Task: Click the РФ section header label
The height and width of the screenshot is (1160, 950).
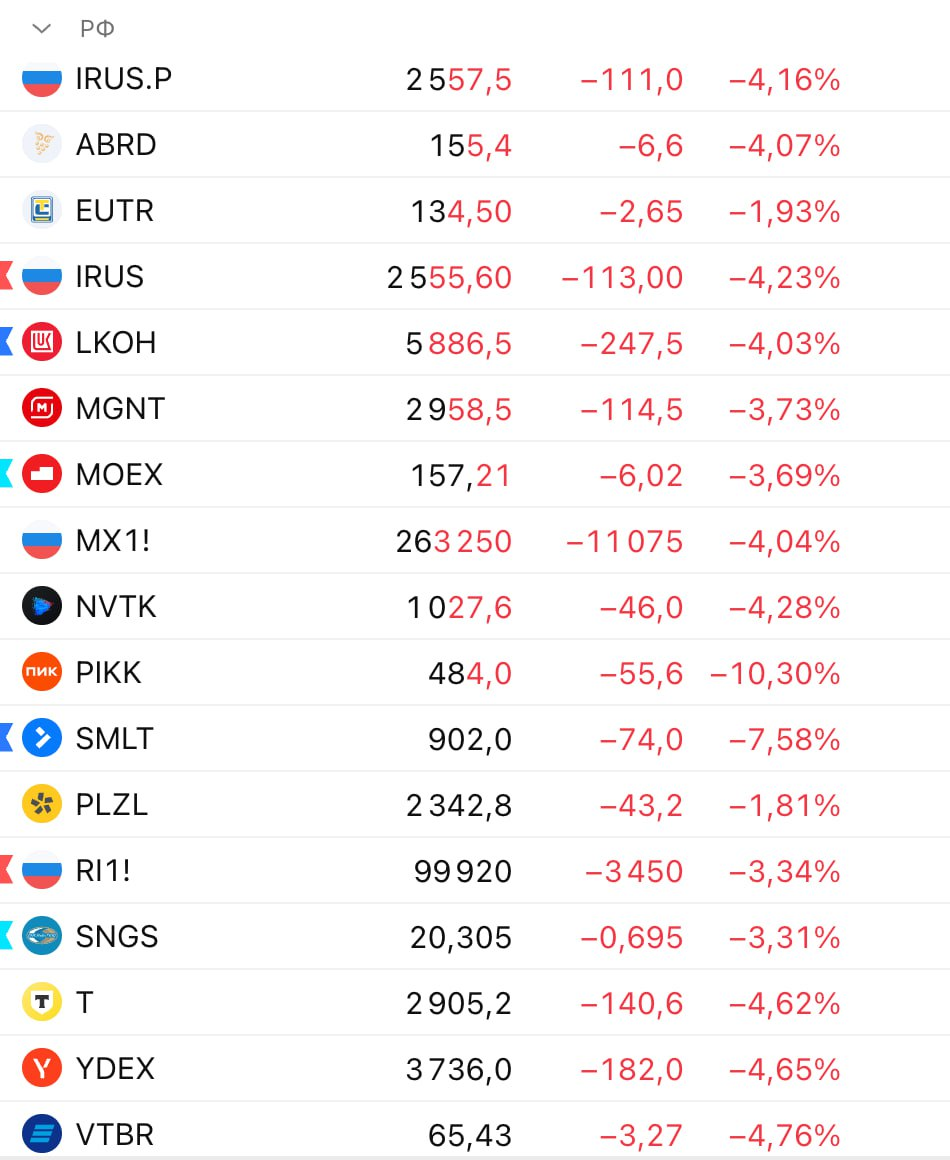Action: [97, 29]
